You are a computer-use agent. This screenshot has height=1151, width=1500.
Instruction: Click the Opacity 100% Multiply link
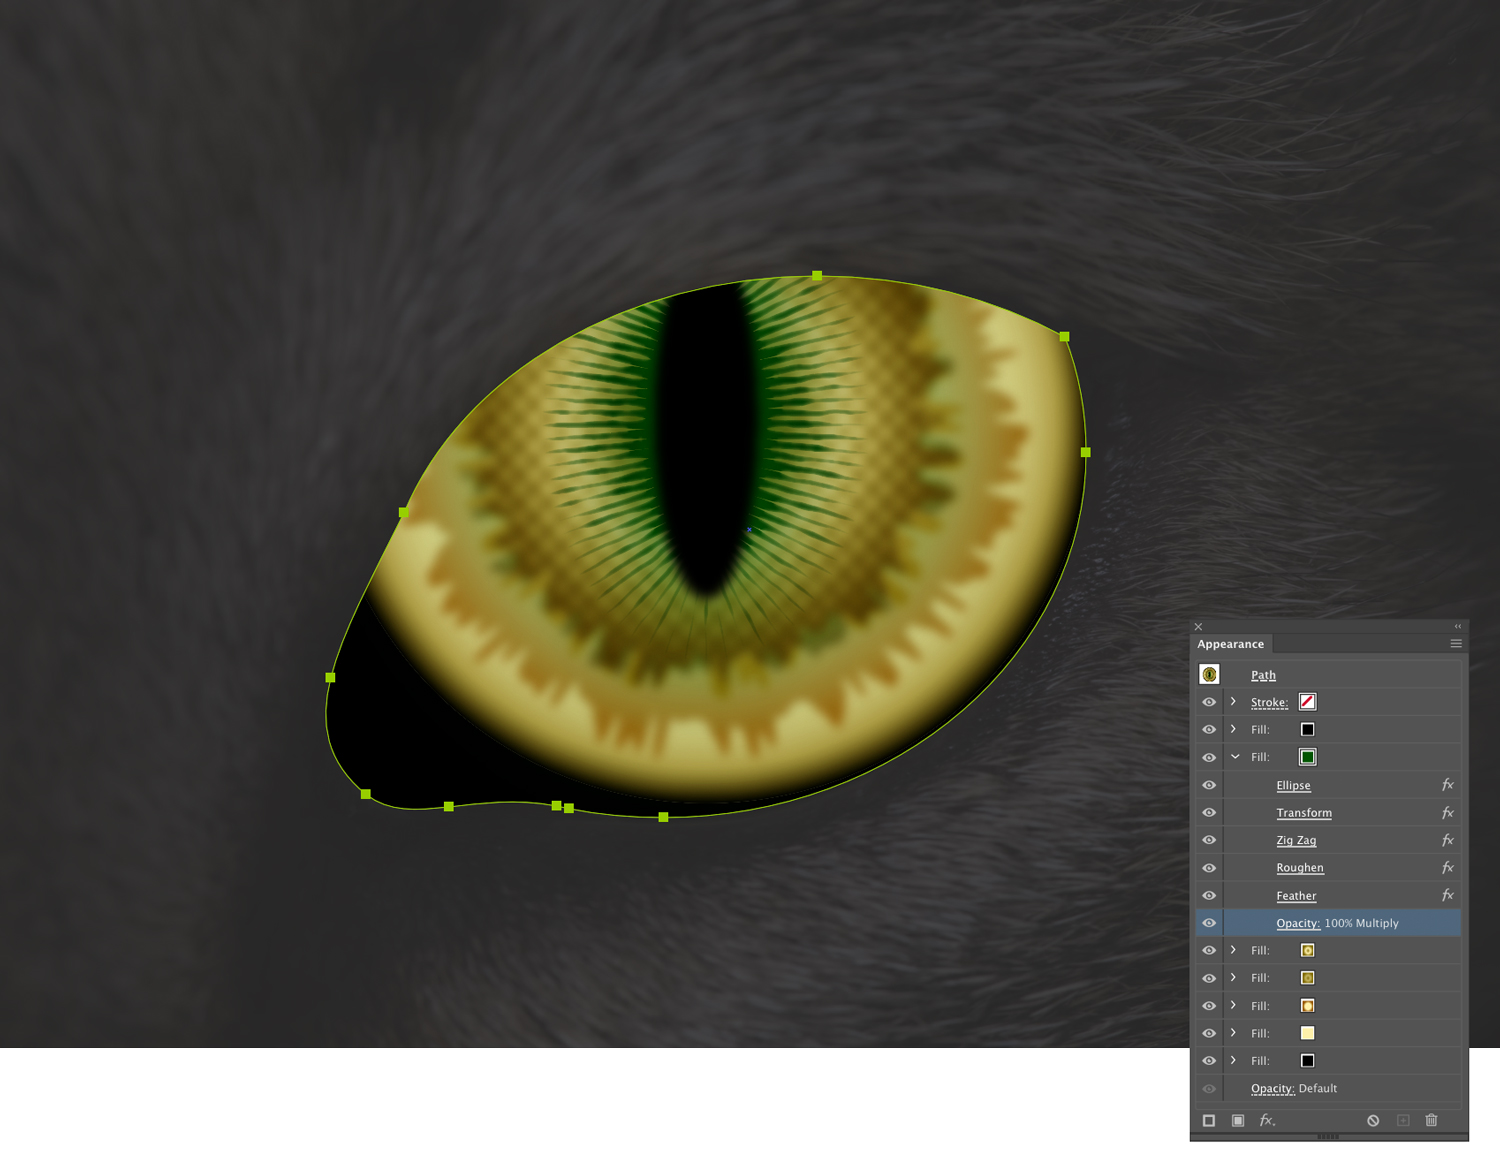[x=1297, y=922]
